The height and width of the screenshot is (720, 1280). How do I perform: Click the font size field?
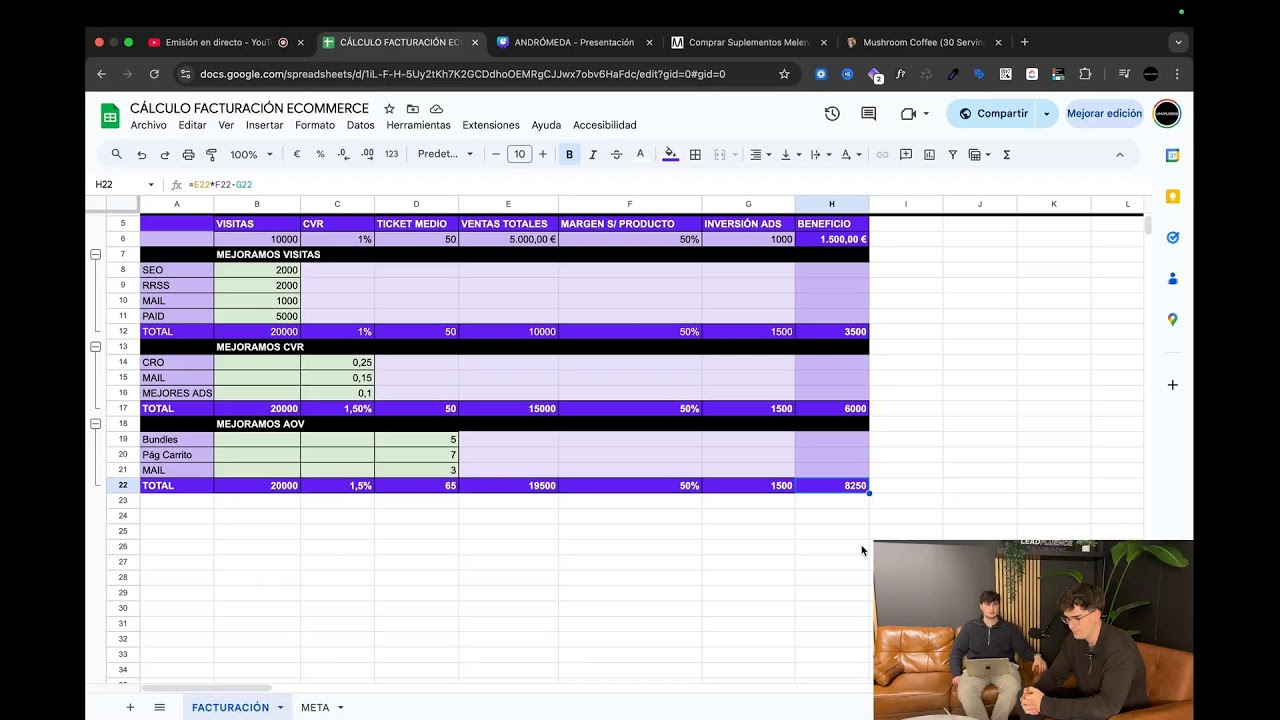pyautogui.click(x=519, y=154)
